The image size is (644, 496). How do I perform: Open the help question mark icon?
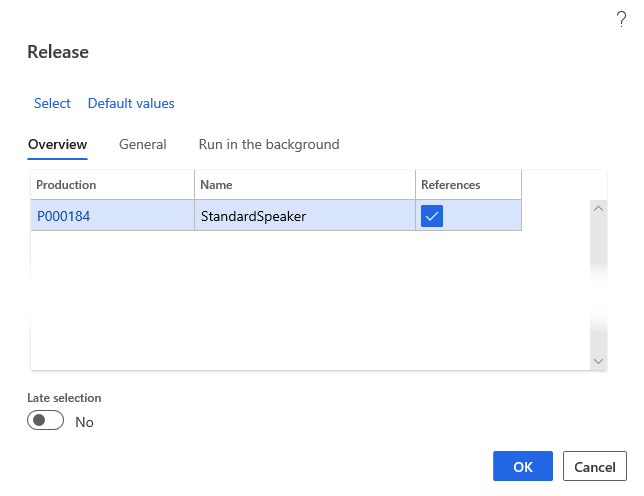point(621,19)
